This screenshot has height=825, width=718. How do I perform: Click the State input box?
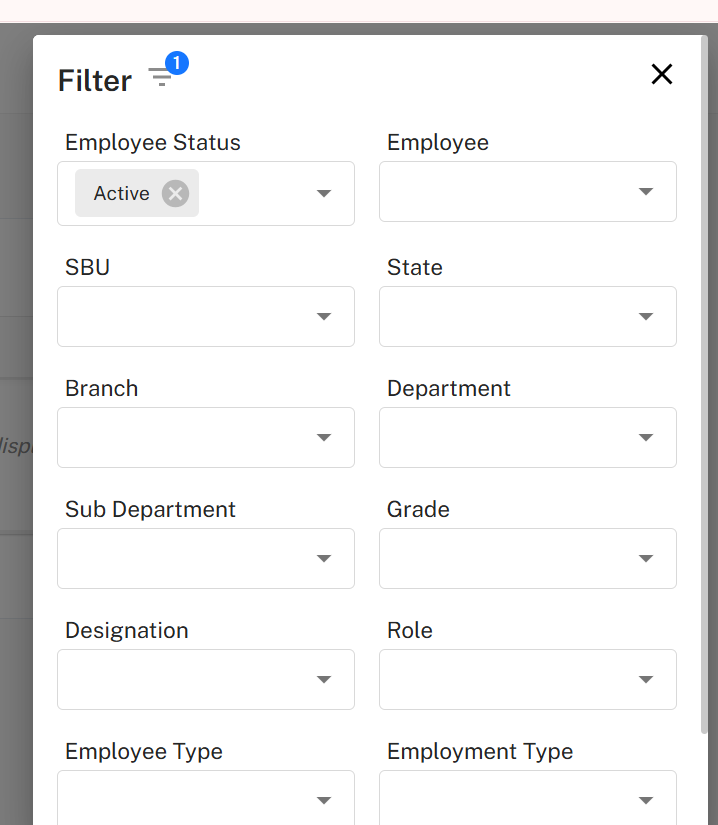click(510, 316)
